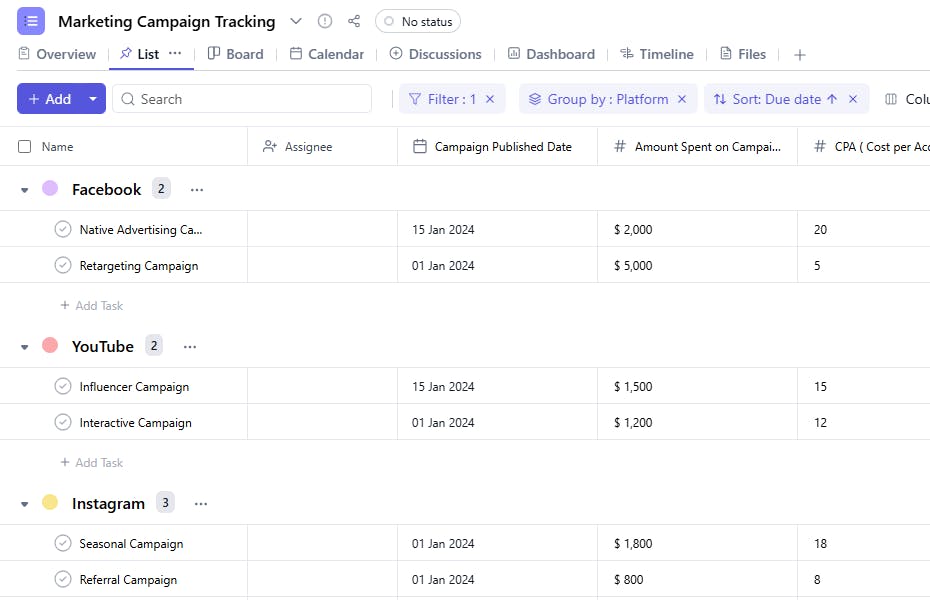Clear the Group by Platform chip
930x600 pixels.
click(682, 99)
